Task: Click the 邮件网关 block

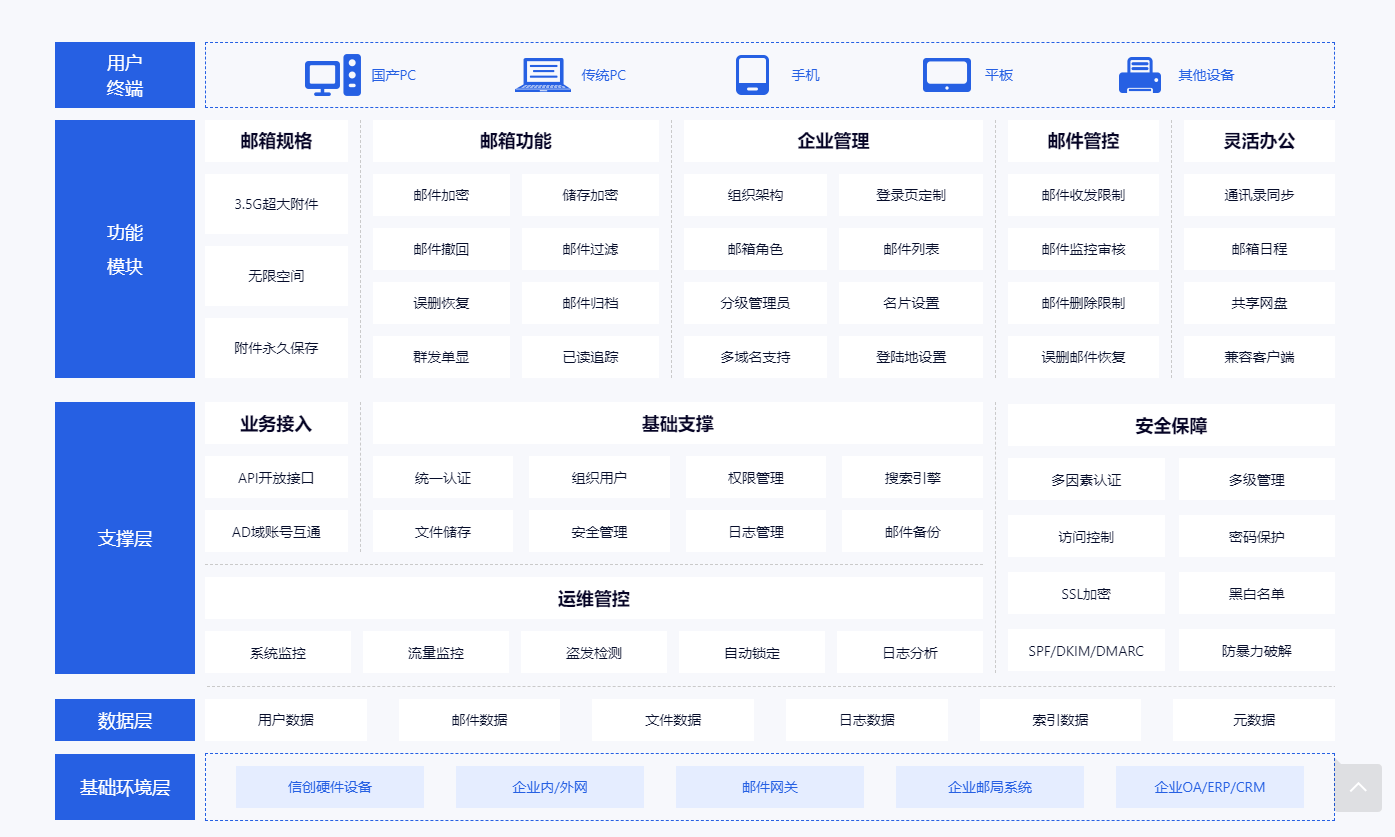Action: pyautogui.click(x=769, y=787)
